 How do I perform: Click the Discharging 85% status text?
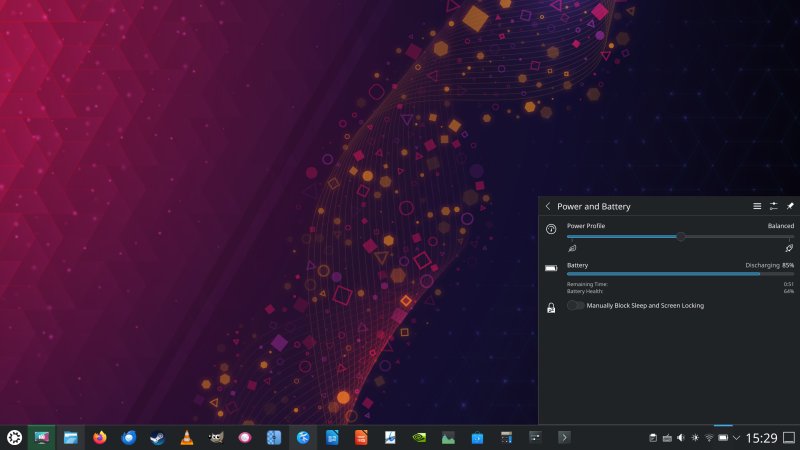(x=769, y=265)
